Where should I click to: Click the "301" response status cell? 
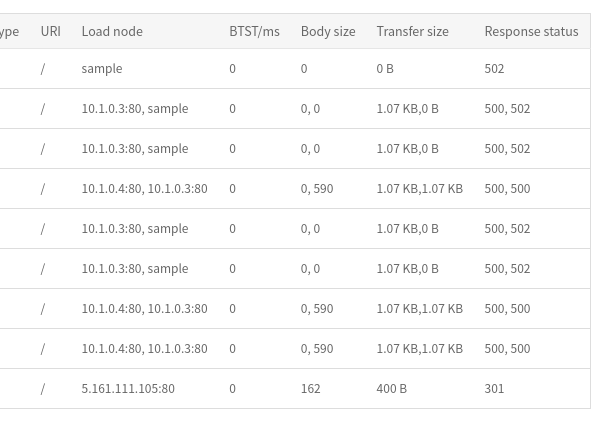click(x=494, y=388)
